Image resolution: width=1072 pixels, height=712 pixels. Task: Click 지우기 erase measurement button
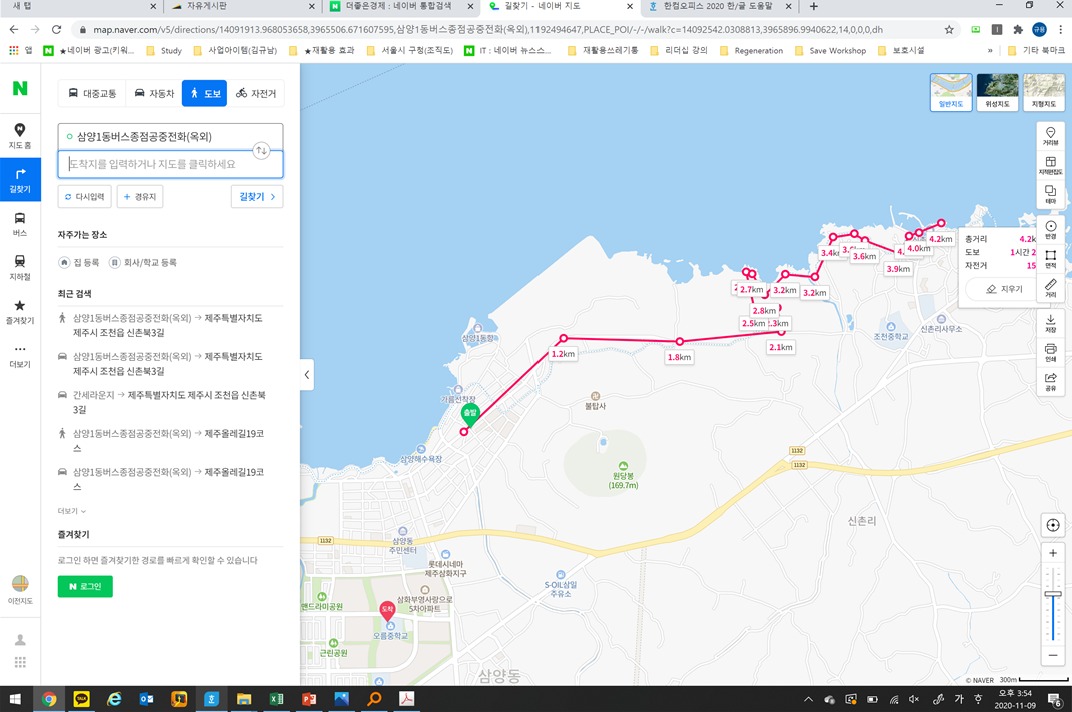[x=1004, y=289]
